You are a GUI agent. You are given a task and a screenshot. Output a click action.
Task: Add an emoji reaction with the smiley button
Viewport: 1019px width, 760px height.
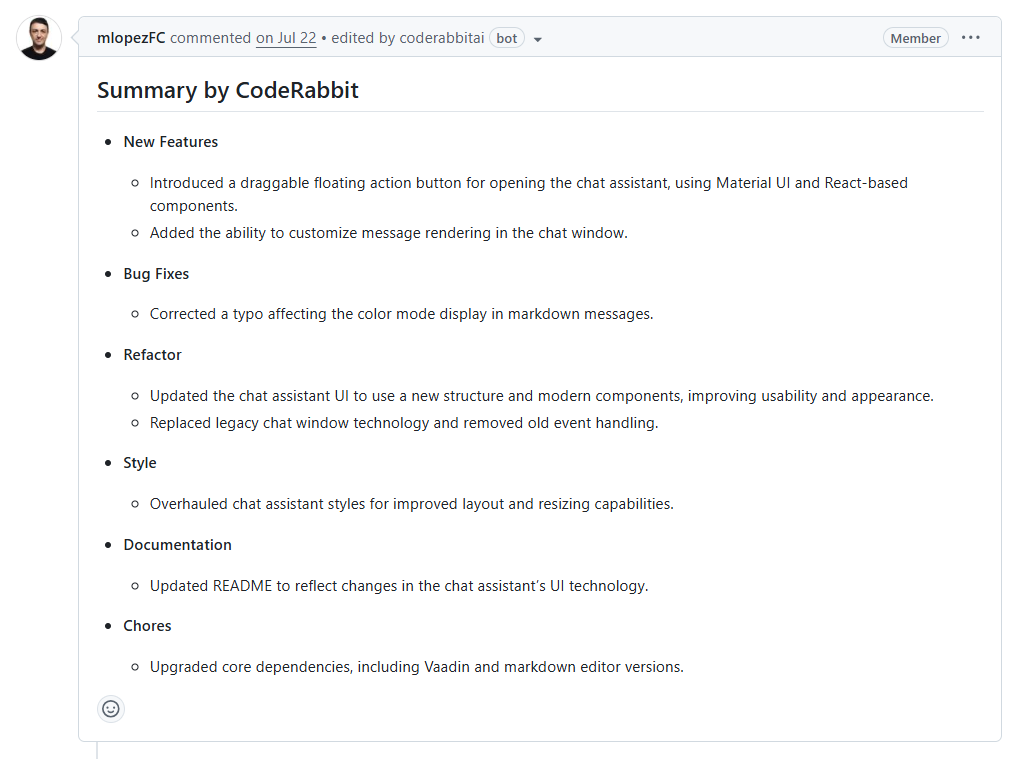pos(111,708)
